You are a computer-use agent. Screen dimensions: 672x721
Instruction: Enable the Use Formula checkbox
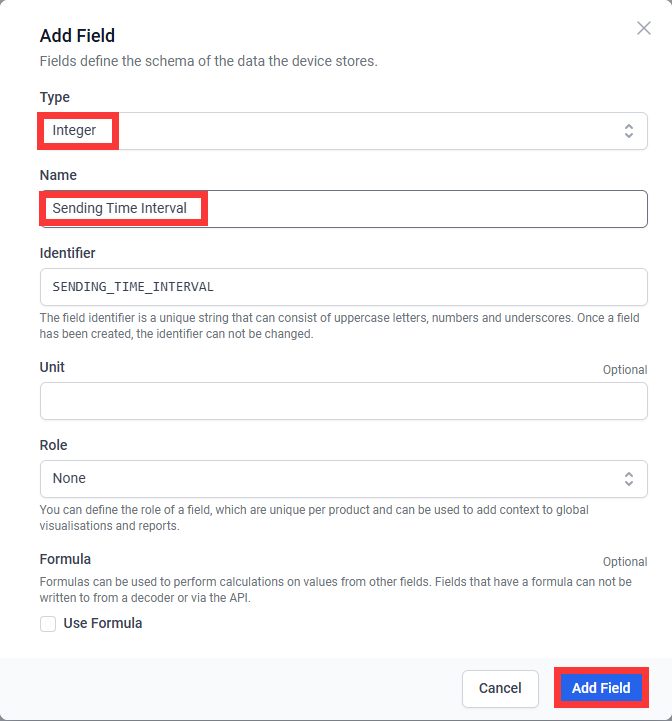[x=48, y=624]
